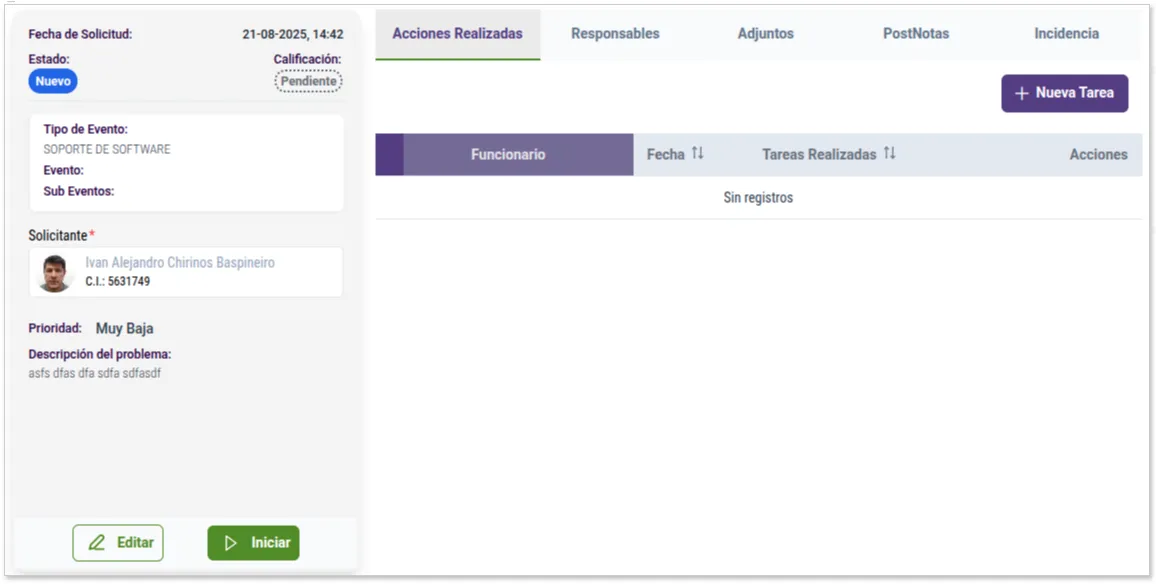This screenshot has width=1156, height=584.
Task: Click the pencil icon in the Editar button
Action: (98, 542)
